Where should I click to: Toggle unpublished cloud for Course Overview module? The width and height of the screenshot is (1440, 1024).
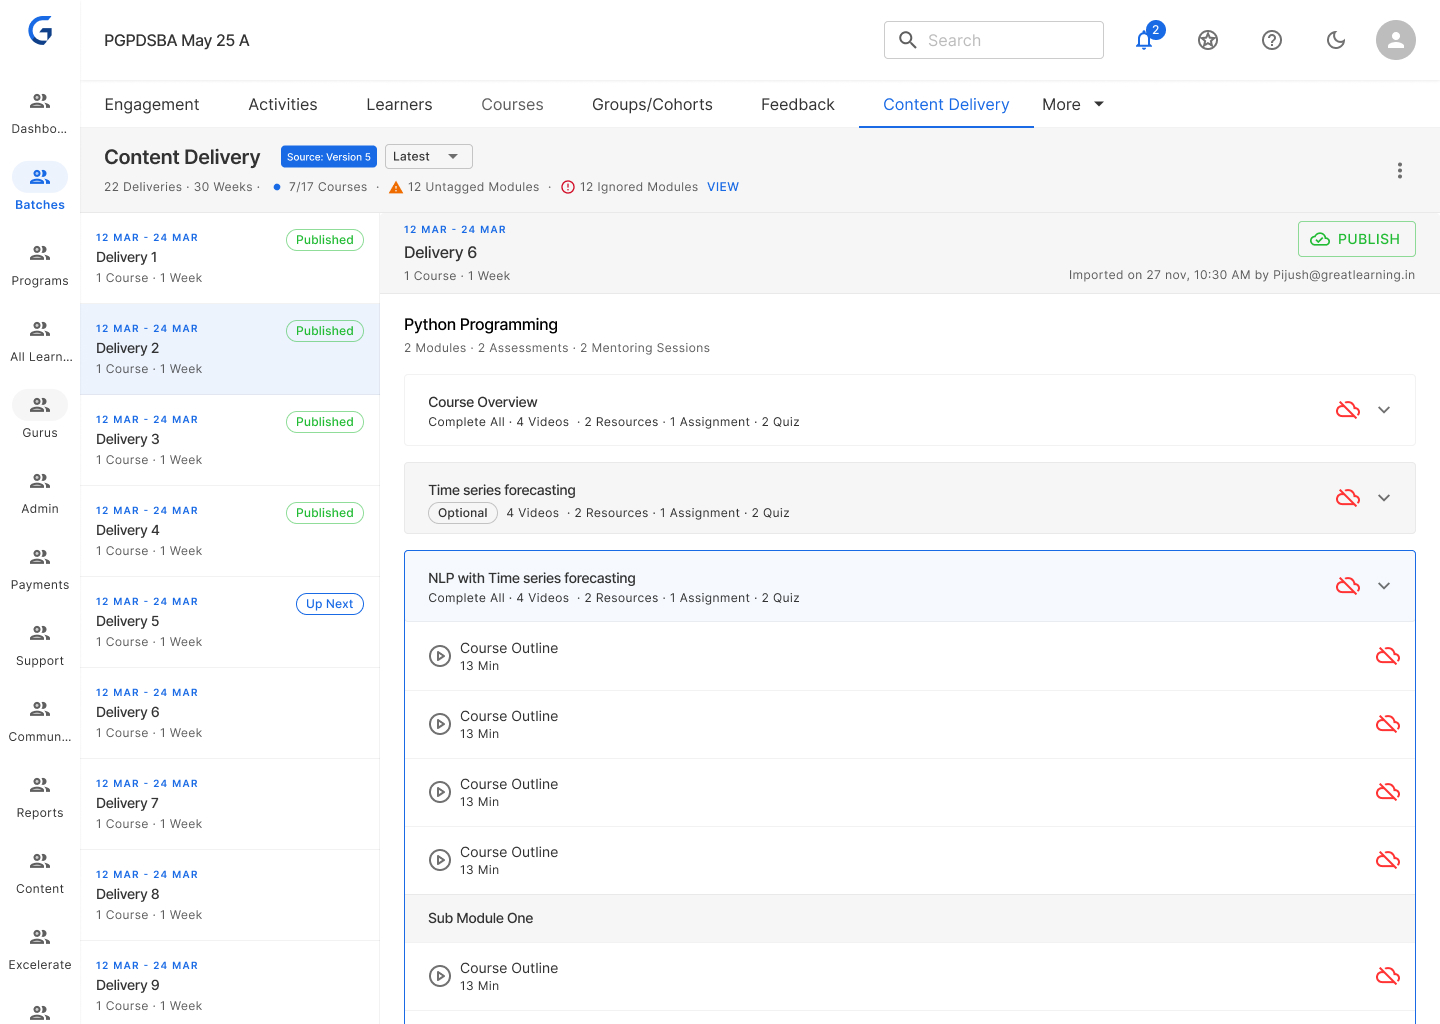pyautogui.click(x=1348, y=410)
